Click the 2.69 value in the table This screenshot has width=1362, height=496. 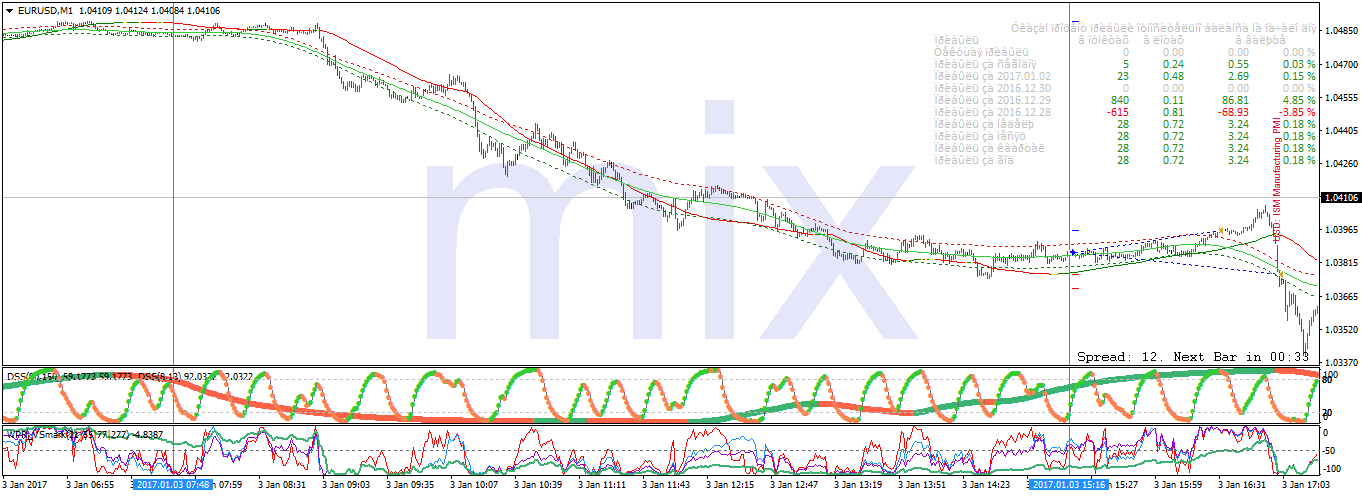tap(1238, 76)
